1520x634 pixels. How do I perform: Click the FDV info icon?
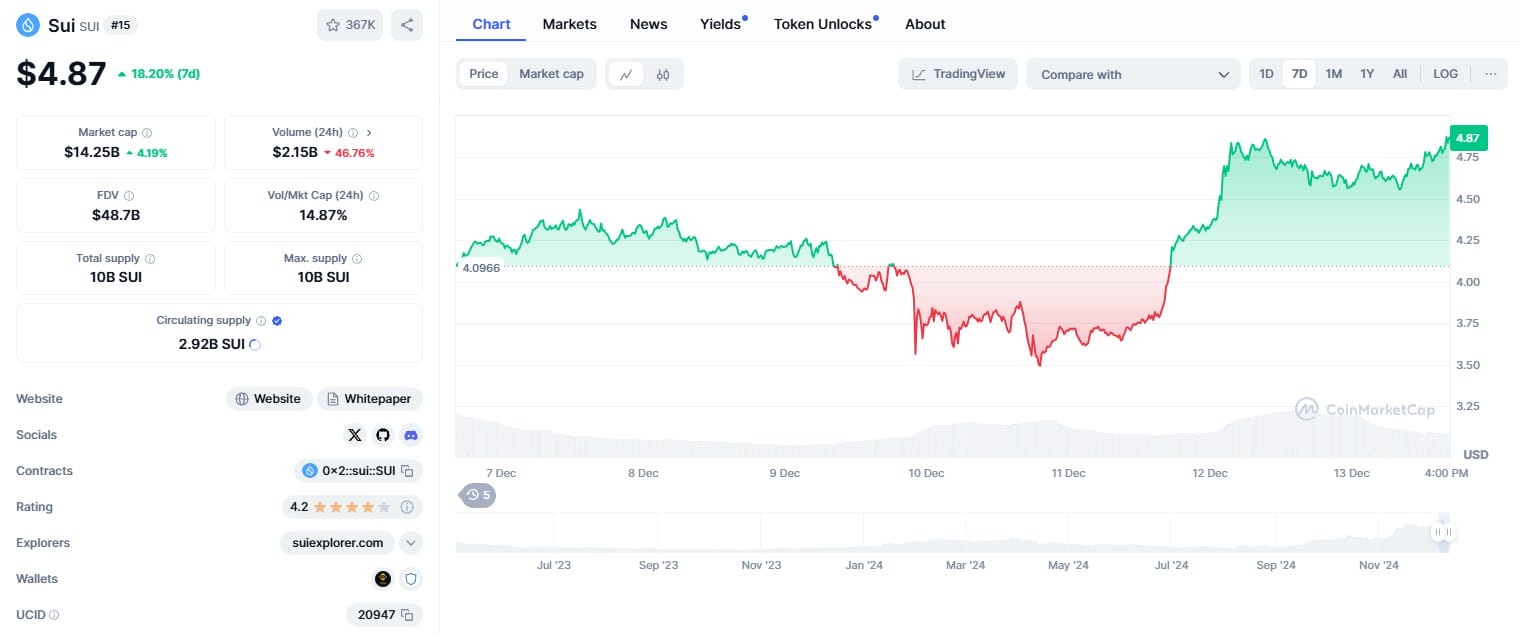coord(129,196)
